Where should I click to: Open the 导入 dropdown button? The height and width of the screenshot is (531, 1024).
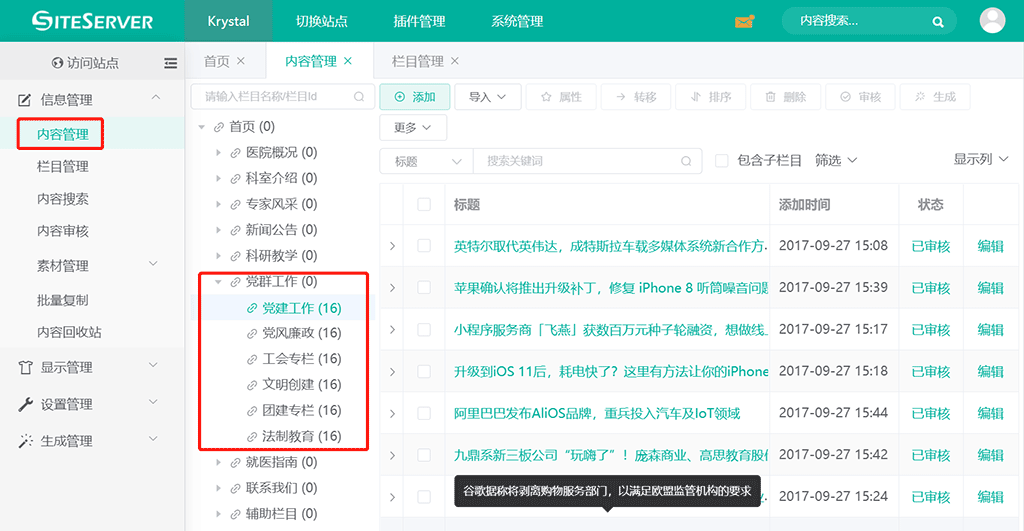coord(488,97)
